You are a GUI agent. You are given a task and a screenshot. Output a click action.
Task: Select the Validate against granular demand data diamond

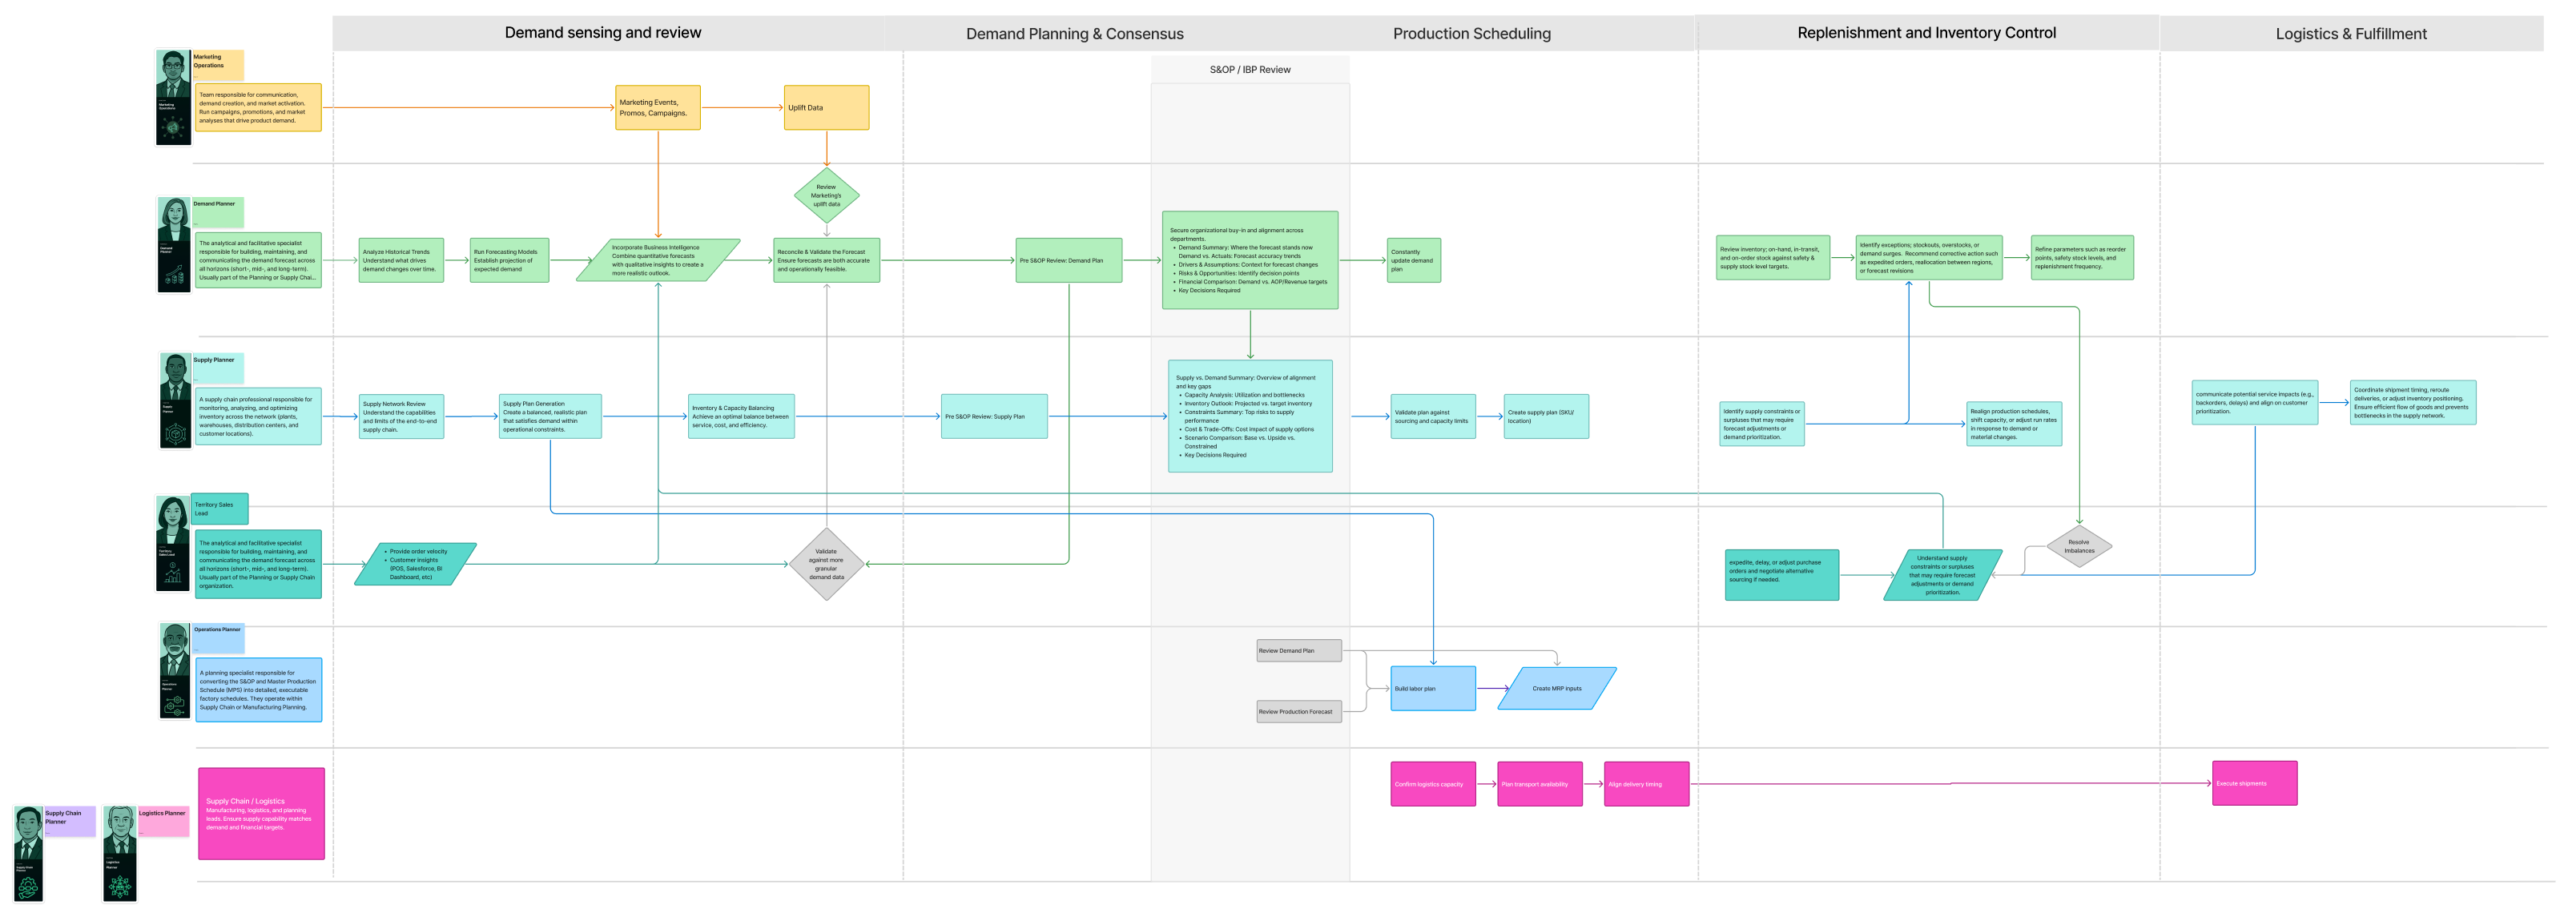click(826, 564)
